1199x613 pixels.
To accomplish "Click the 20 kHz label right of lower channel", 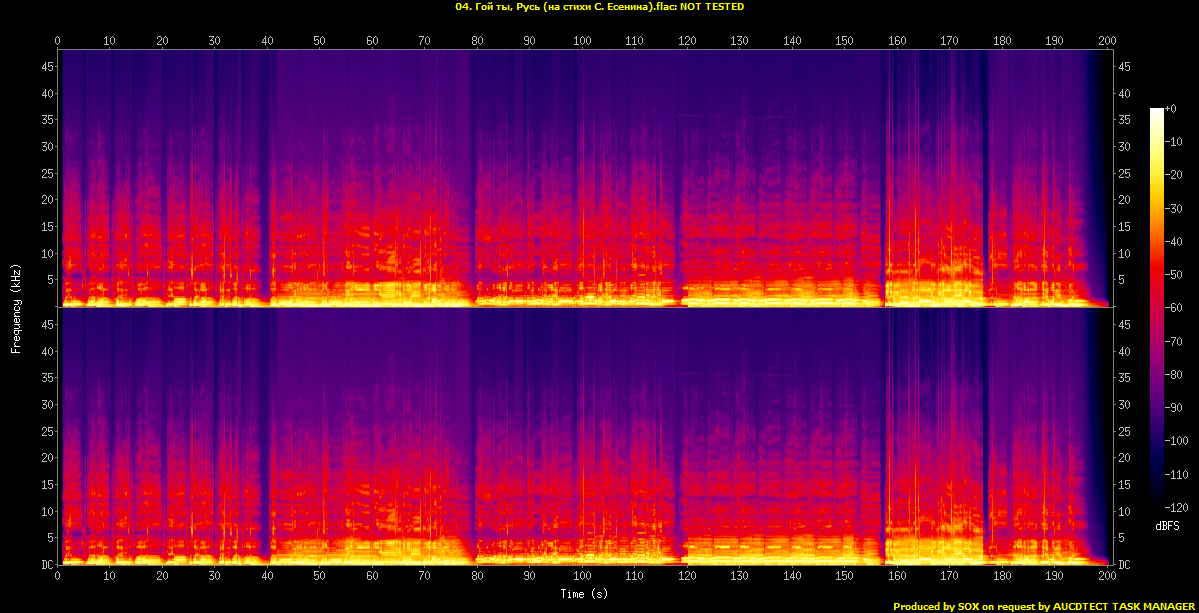I will (1123, 458).
